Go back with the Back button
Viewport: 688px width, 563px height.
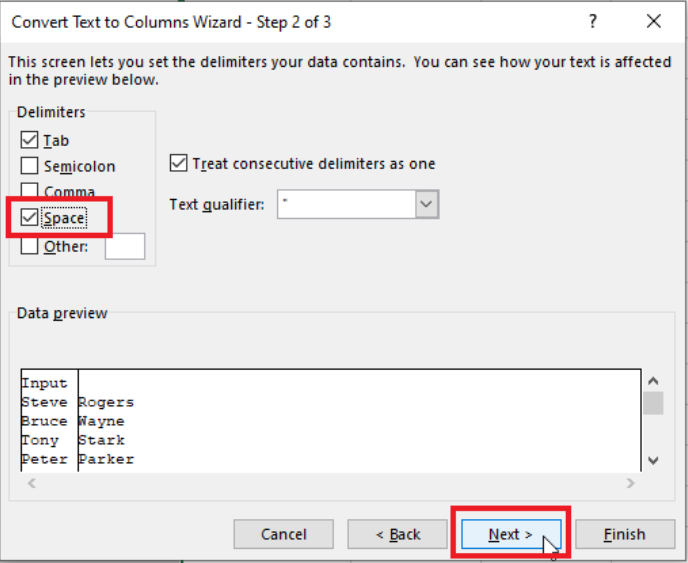point(397,534)
